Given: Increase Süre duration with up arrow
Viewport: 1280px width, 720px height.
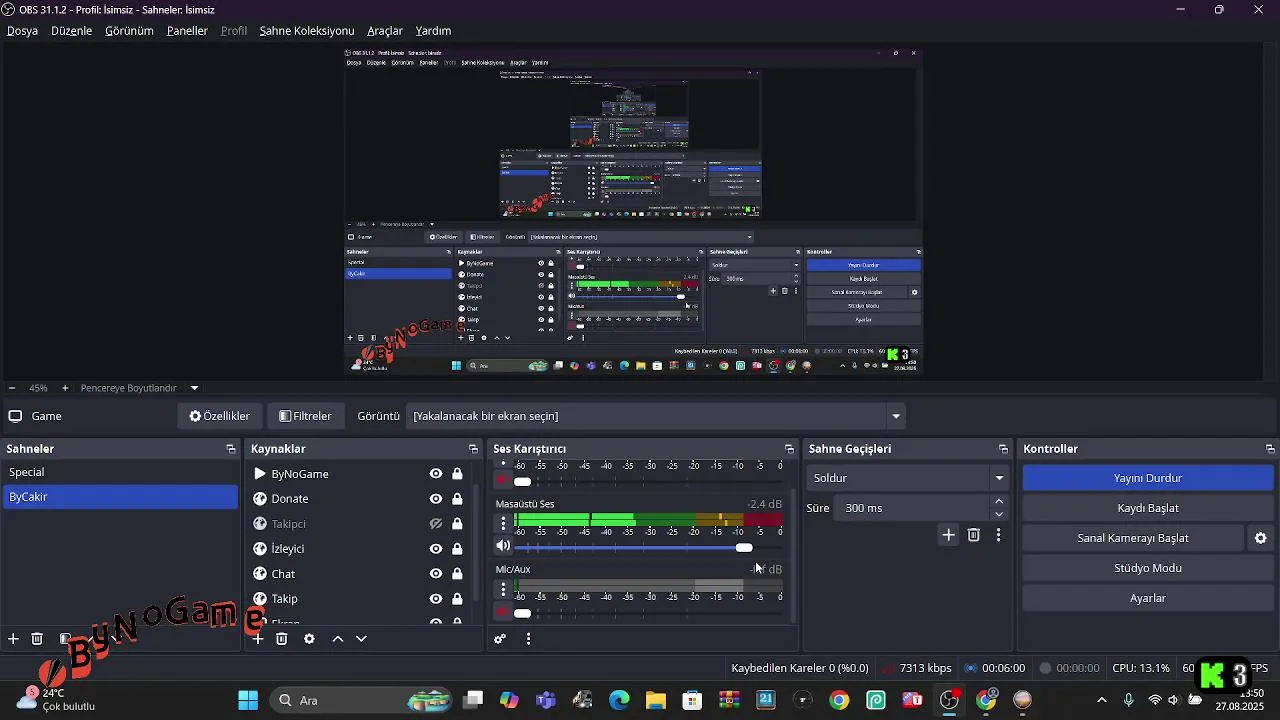Looking at the screenshot, I should [999, 502].
